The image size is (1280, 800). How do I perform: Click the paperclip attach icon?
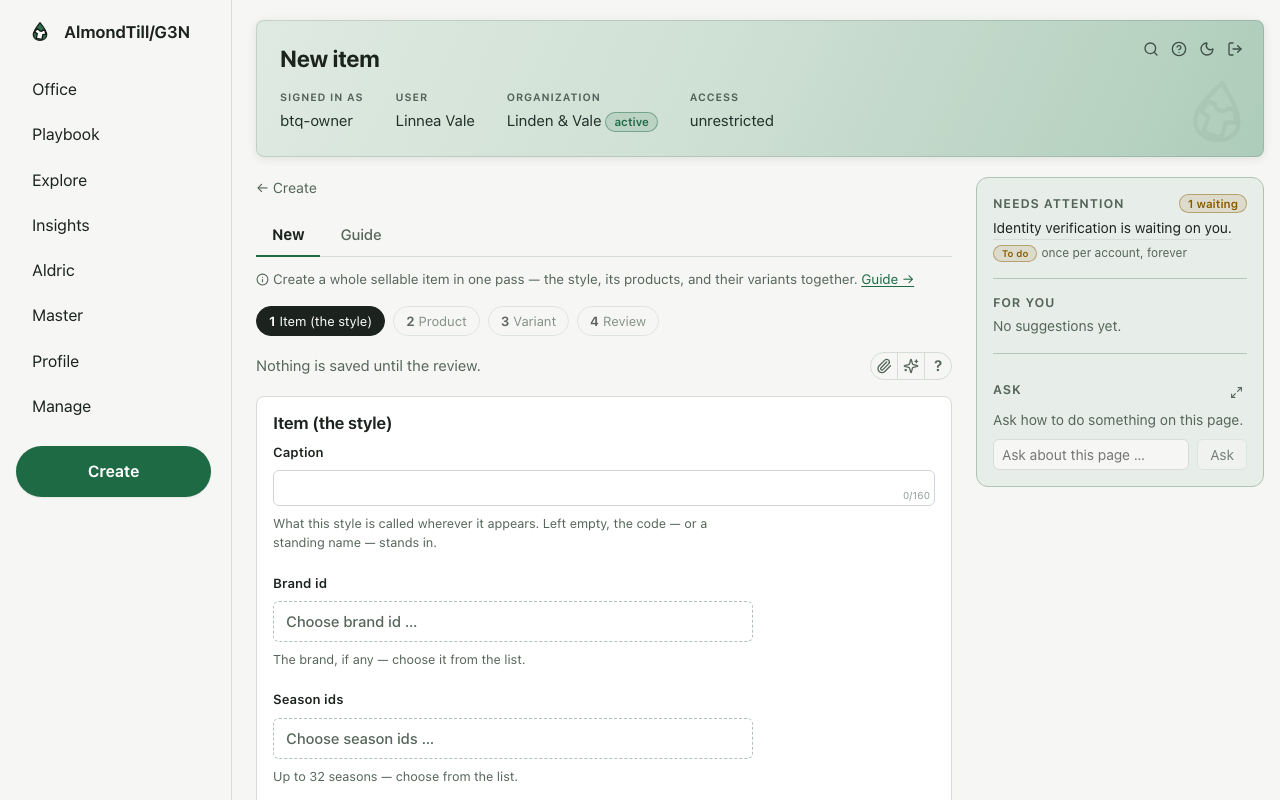884,366
